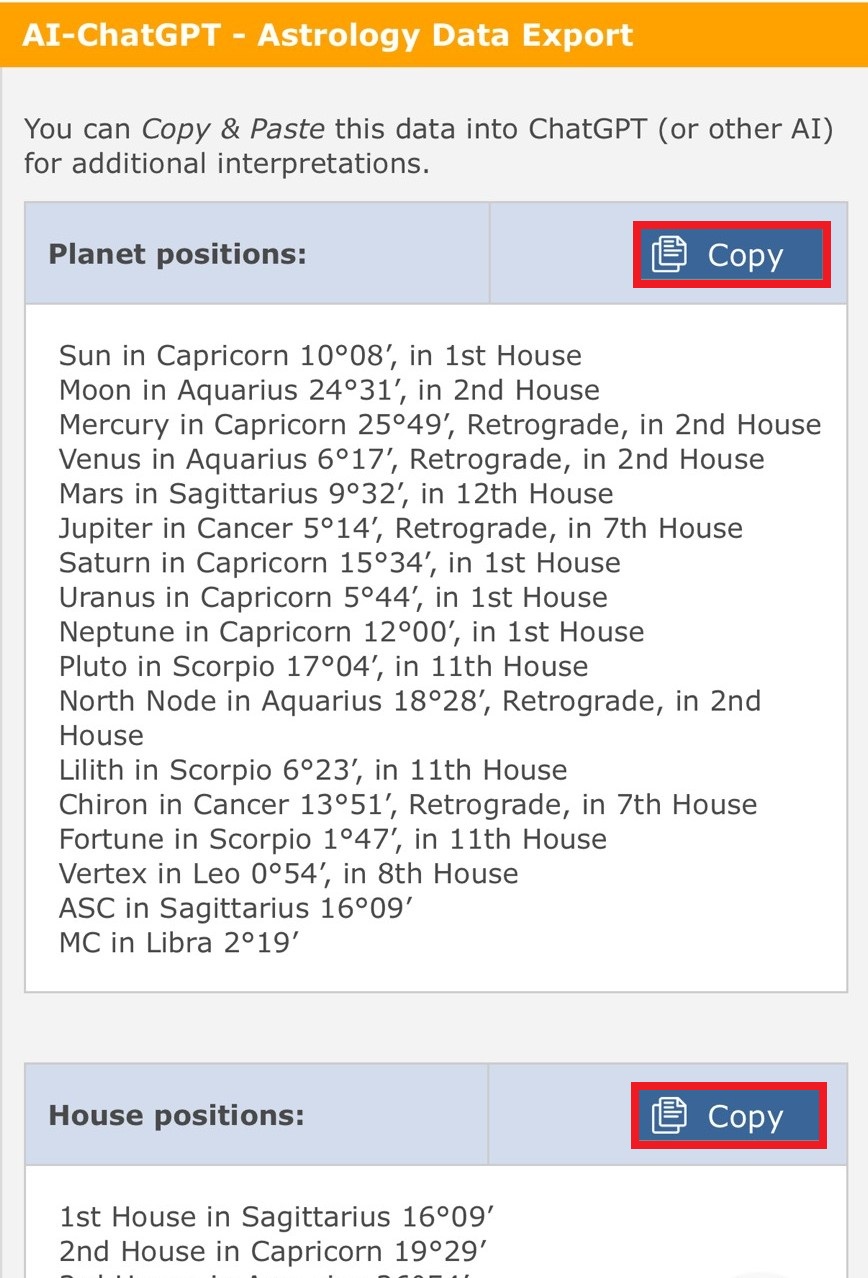Viewport: 868px width, 1278px height.
Task: Click the copy icon beside House positions
Action: click(669, 1116)
